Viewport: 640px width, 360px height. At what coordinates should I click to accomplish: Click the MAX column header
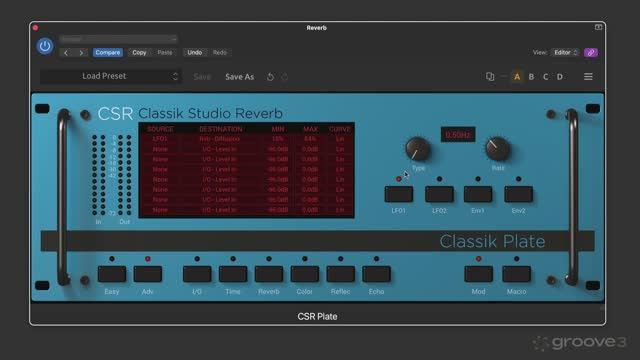point(311,129)
